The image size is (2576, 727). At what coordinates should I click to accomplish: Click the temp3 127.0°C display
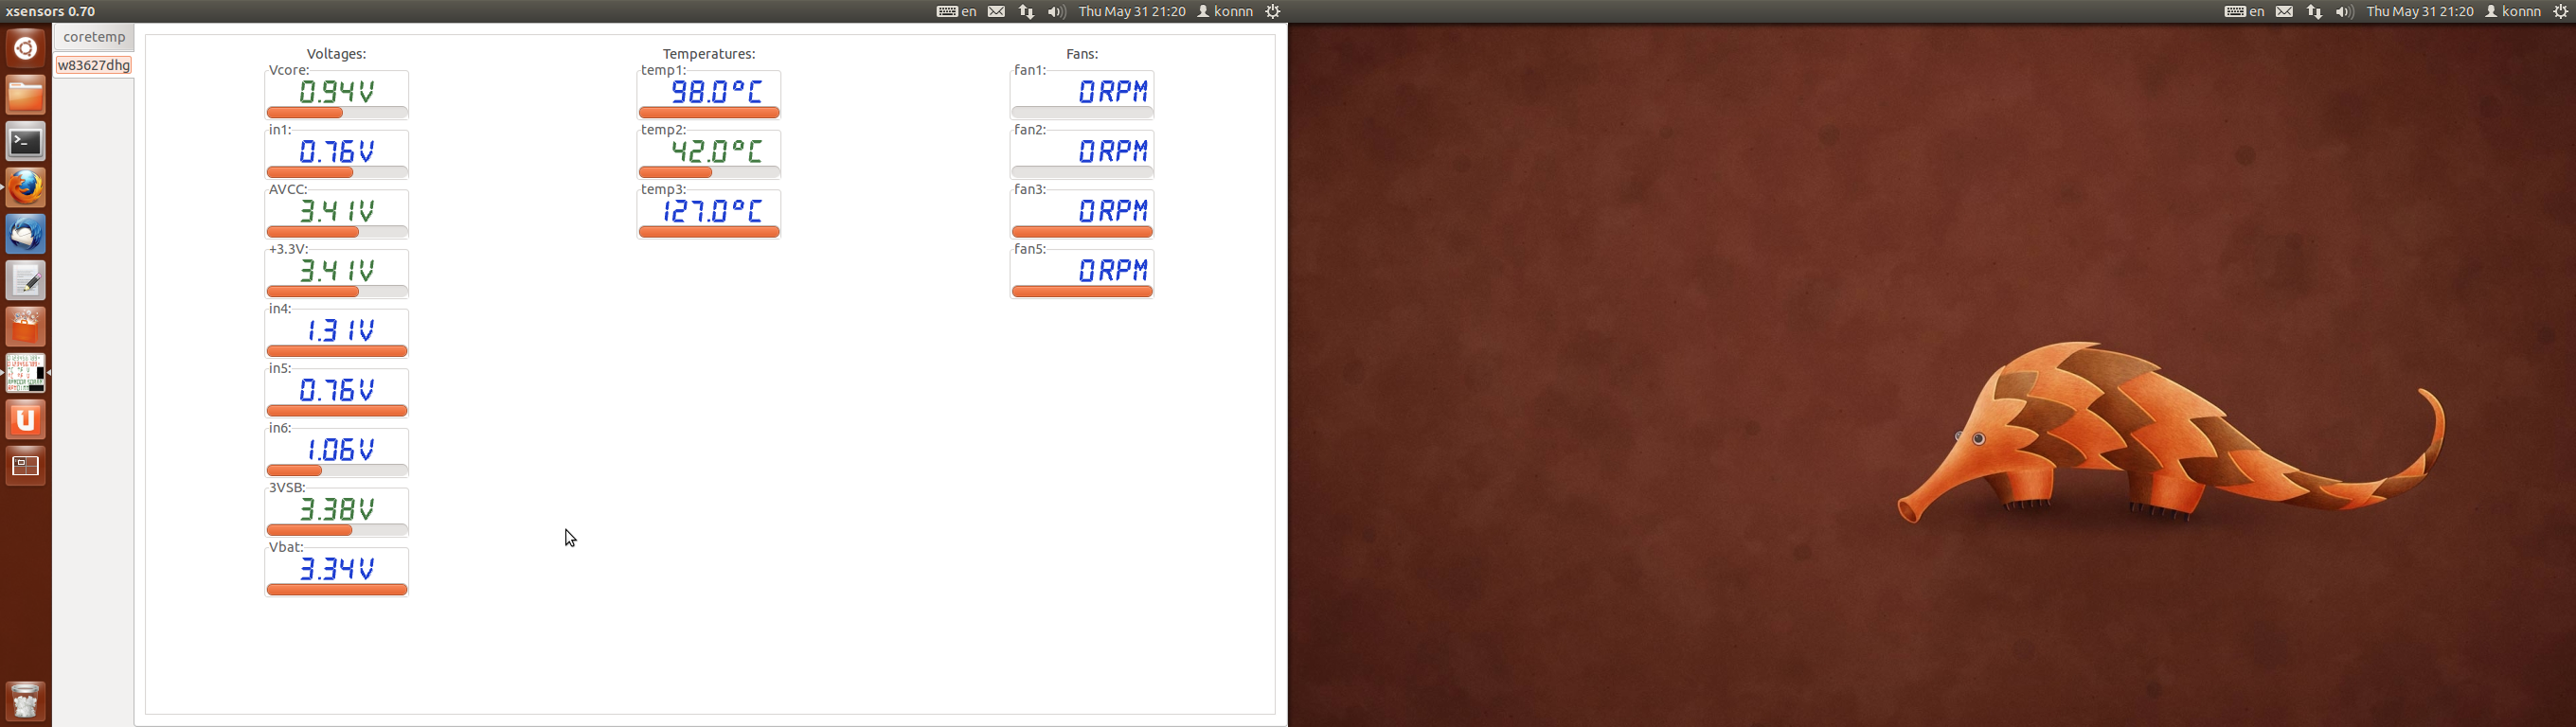coord(709,210)
